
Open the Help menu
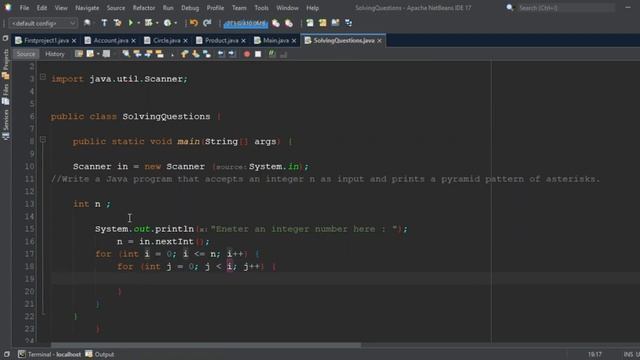[x=312, y=8]
